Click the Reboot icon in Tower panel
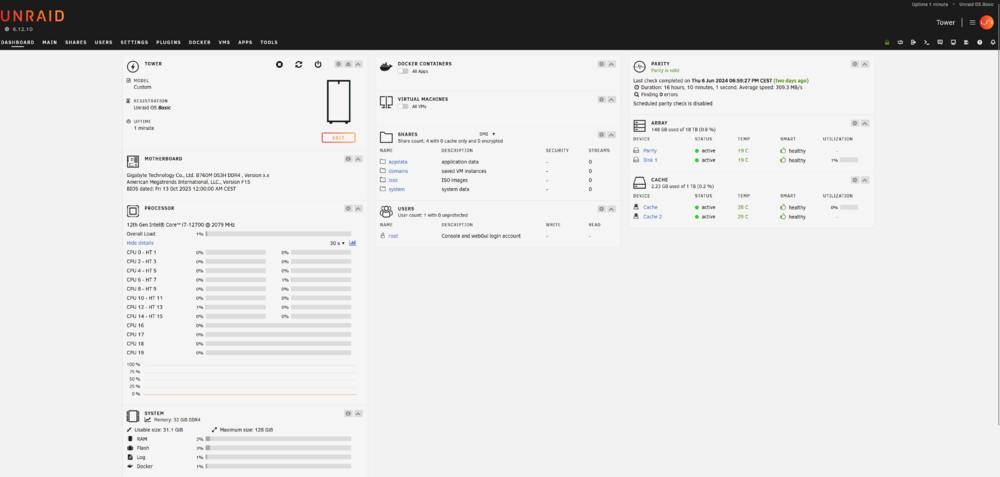The height and width of the screenshot is (477, 1000). (x=298, y=64)
